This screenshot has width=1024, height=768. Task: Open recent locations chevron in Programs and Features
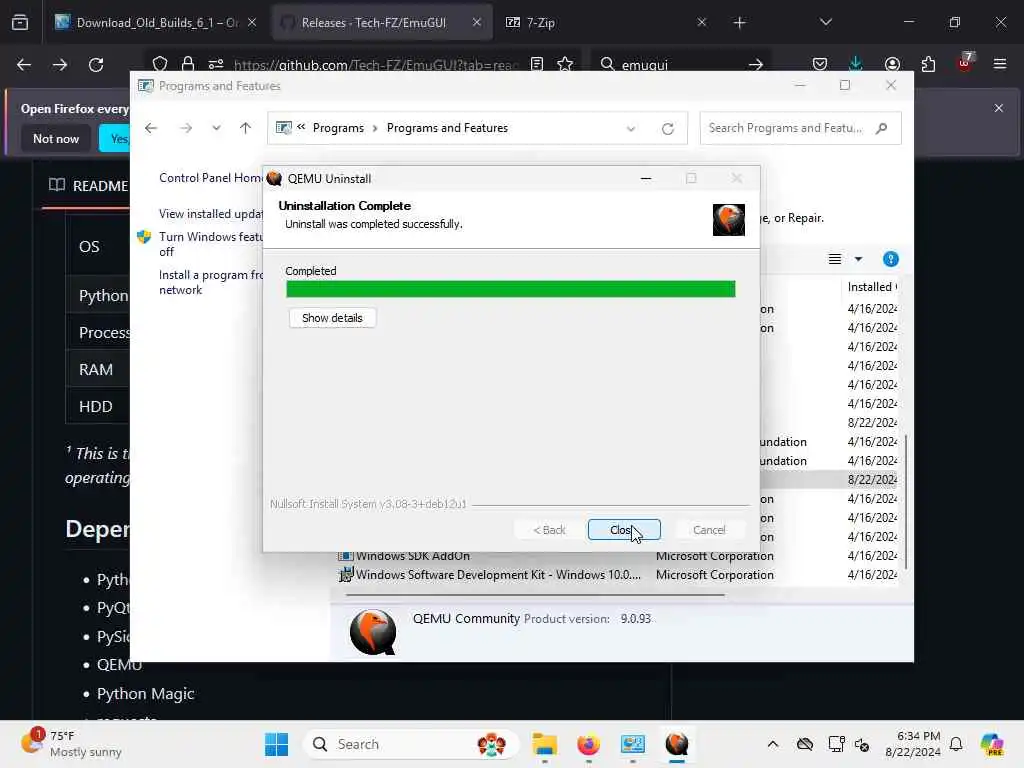pos(216,128)
